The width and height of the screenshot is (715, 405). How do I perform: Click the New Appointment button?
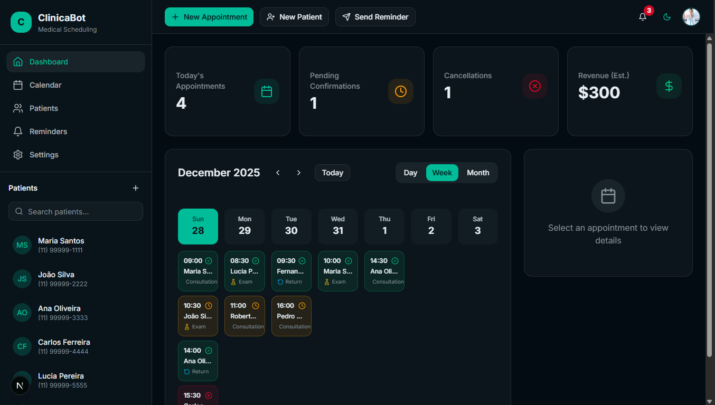(209, 17)
